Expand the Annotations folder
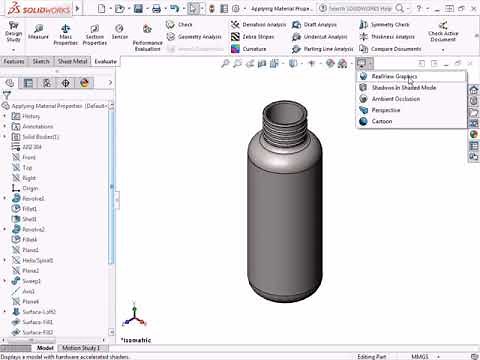 tap(5, 126)
